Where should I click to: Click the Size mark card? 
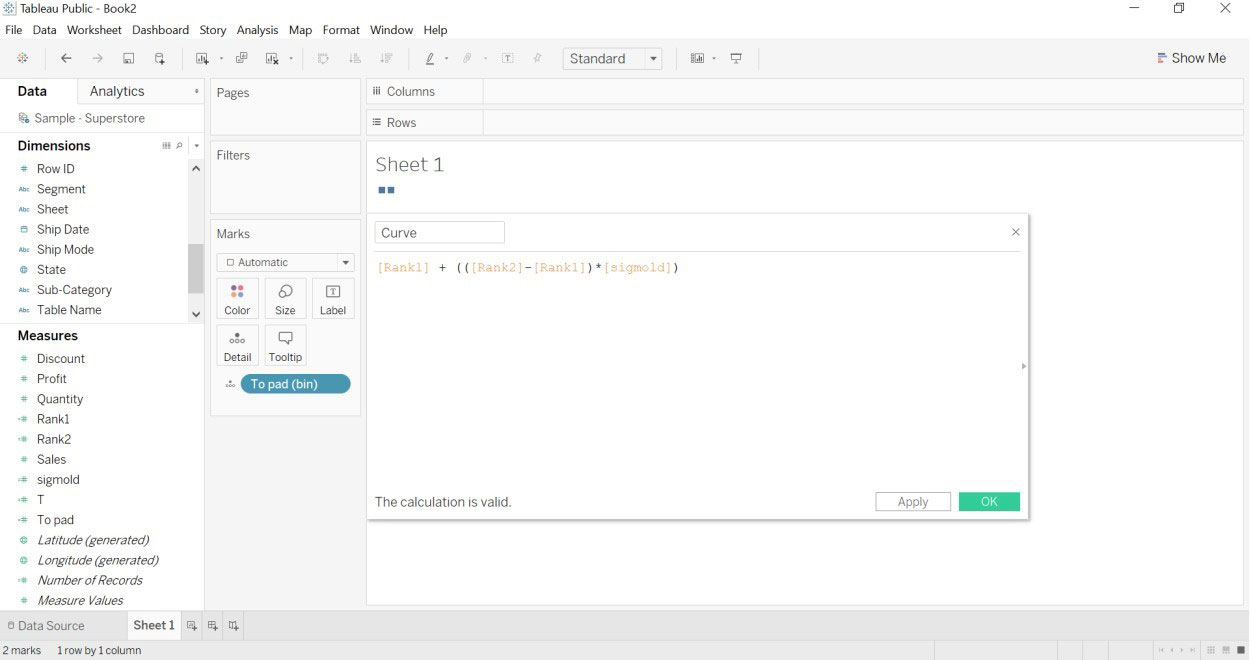(285, 298)
